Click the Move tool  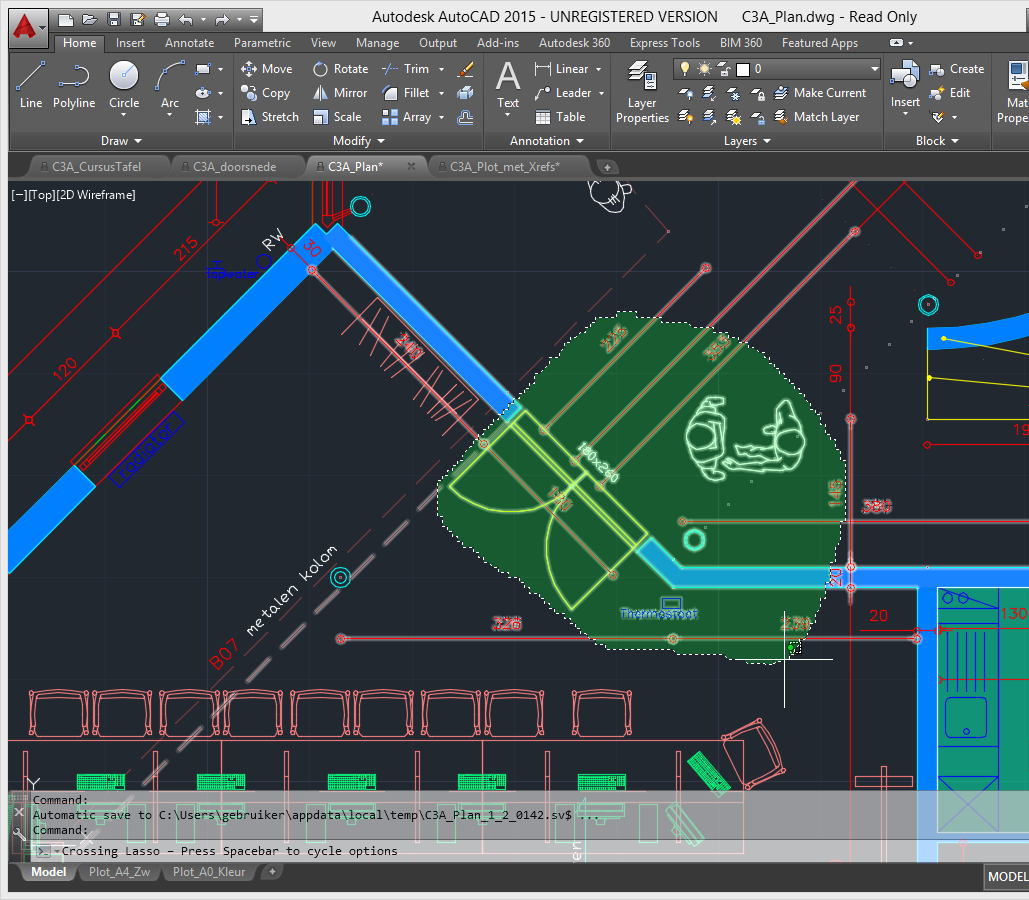click(266, 69)
